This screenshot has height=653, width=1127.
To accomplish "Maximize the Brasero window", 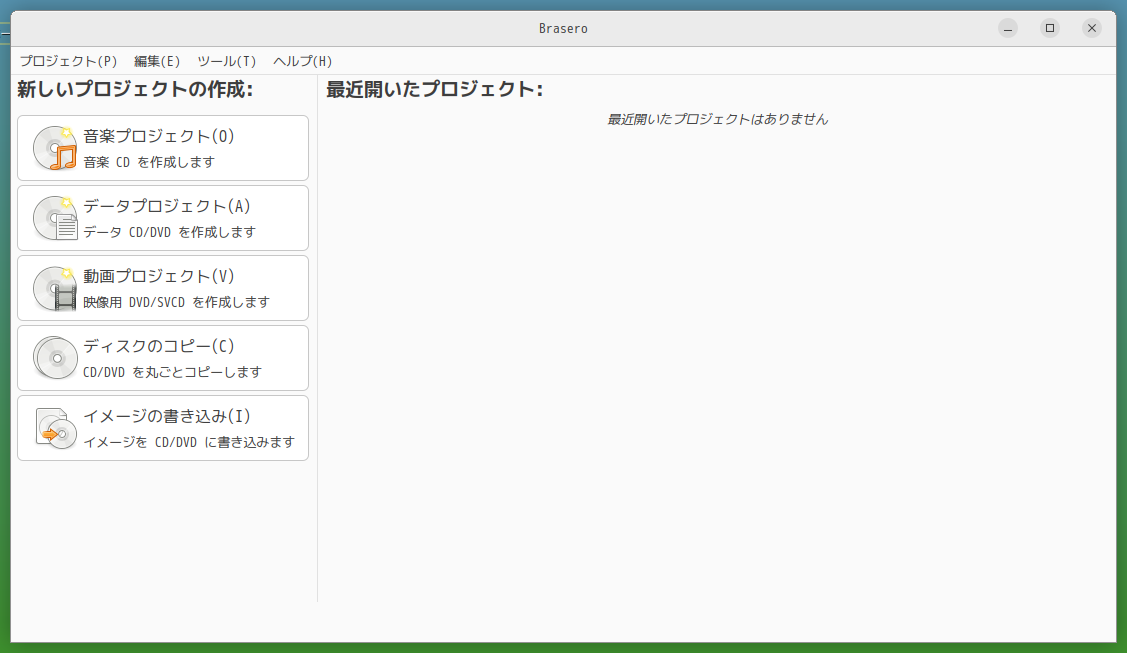I will (x=1049, y=28).
